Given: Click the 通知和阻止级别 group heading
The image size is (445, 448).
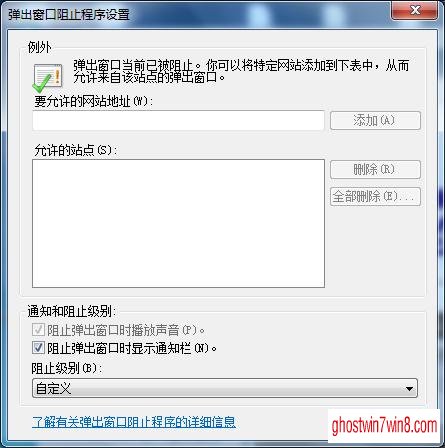Looking at the screenshot, I should point(72,311).
